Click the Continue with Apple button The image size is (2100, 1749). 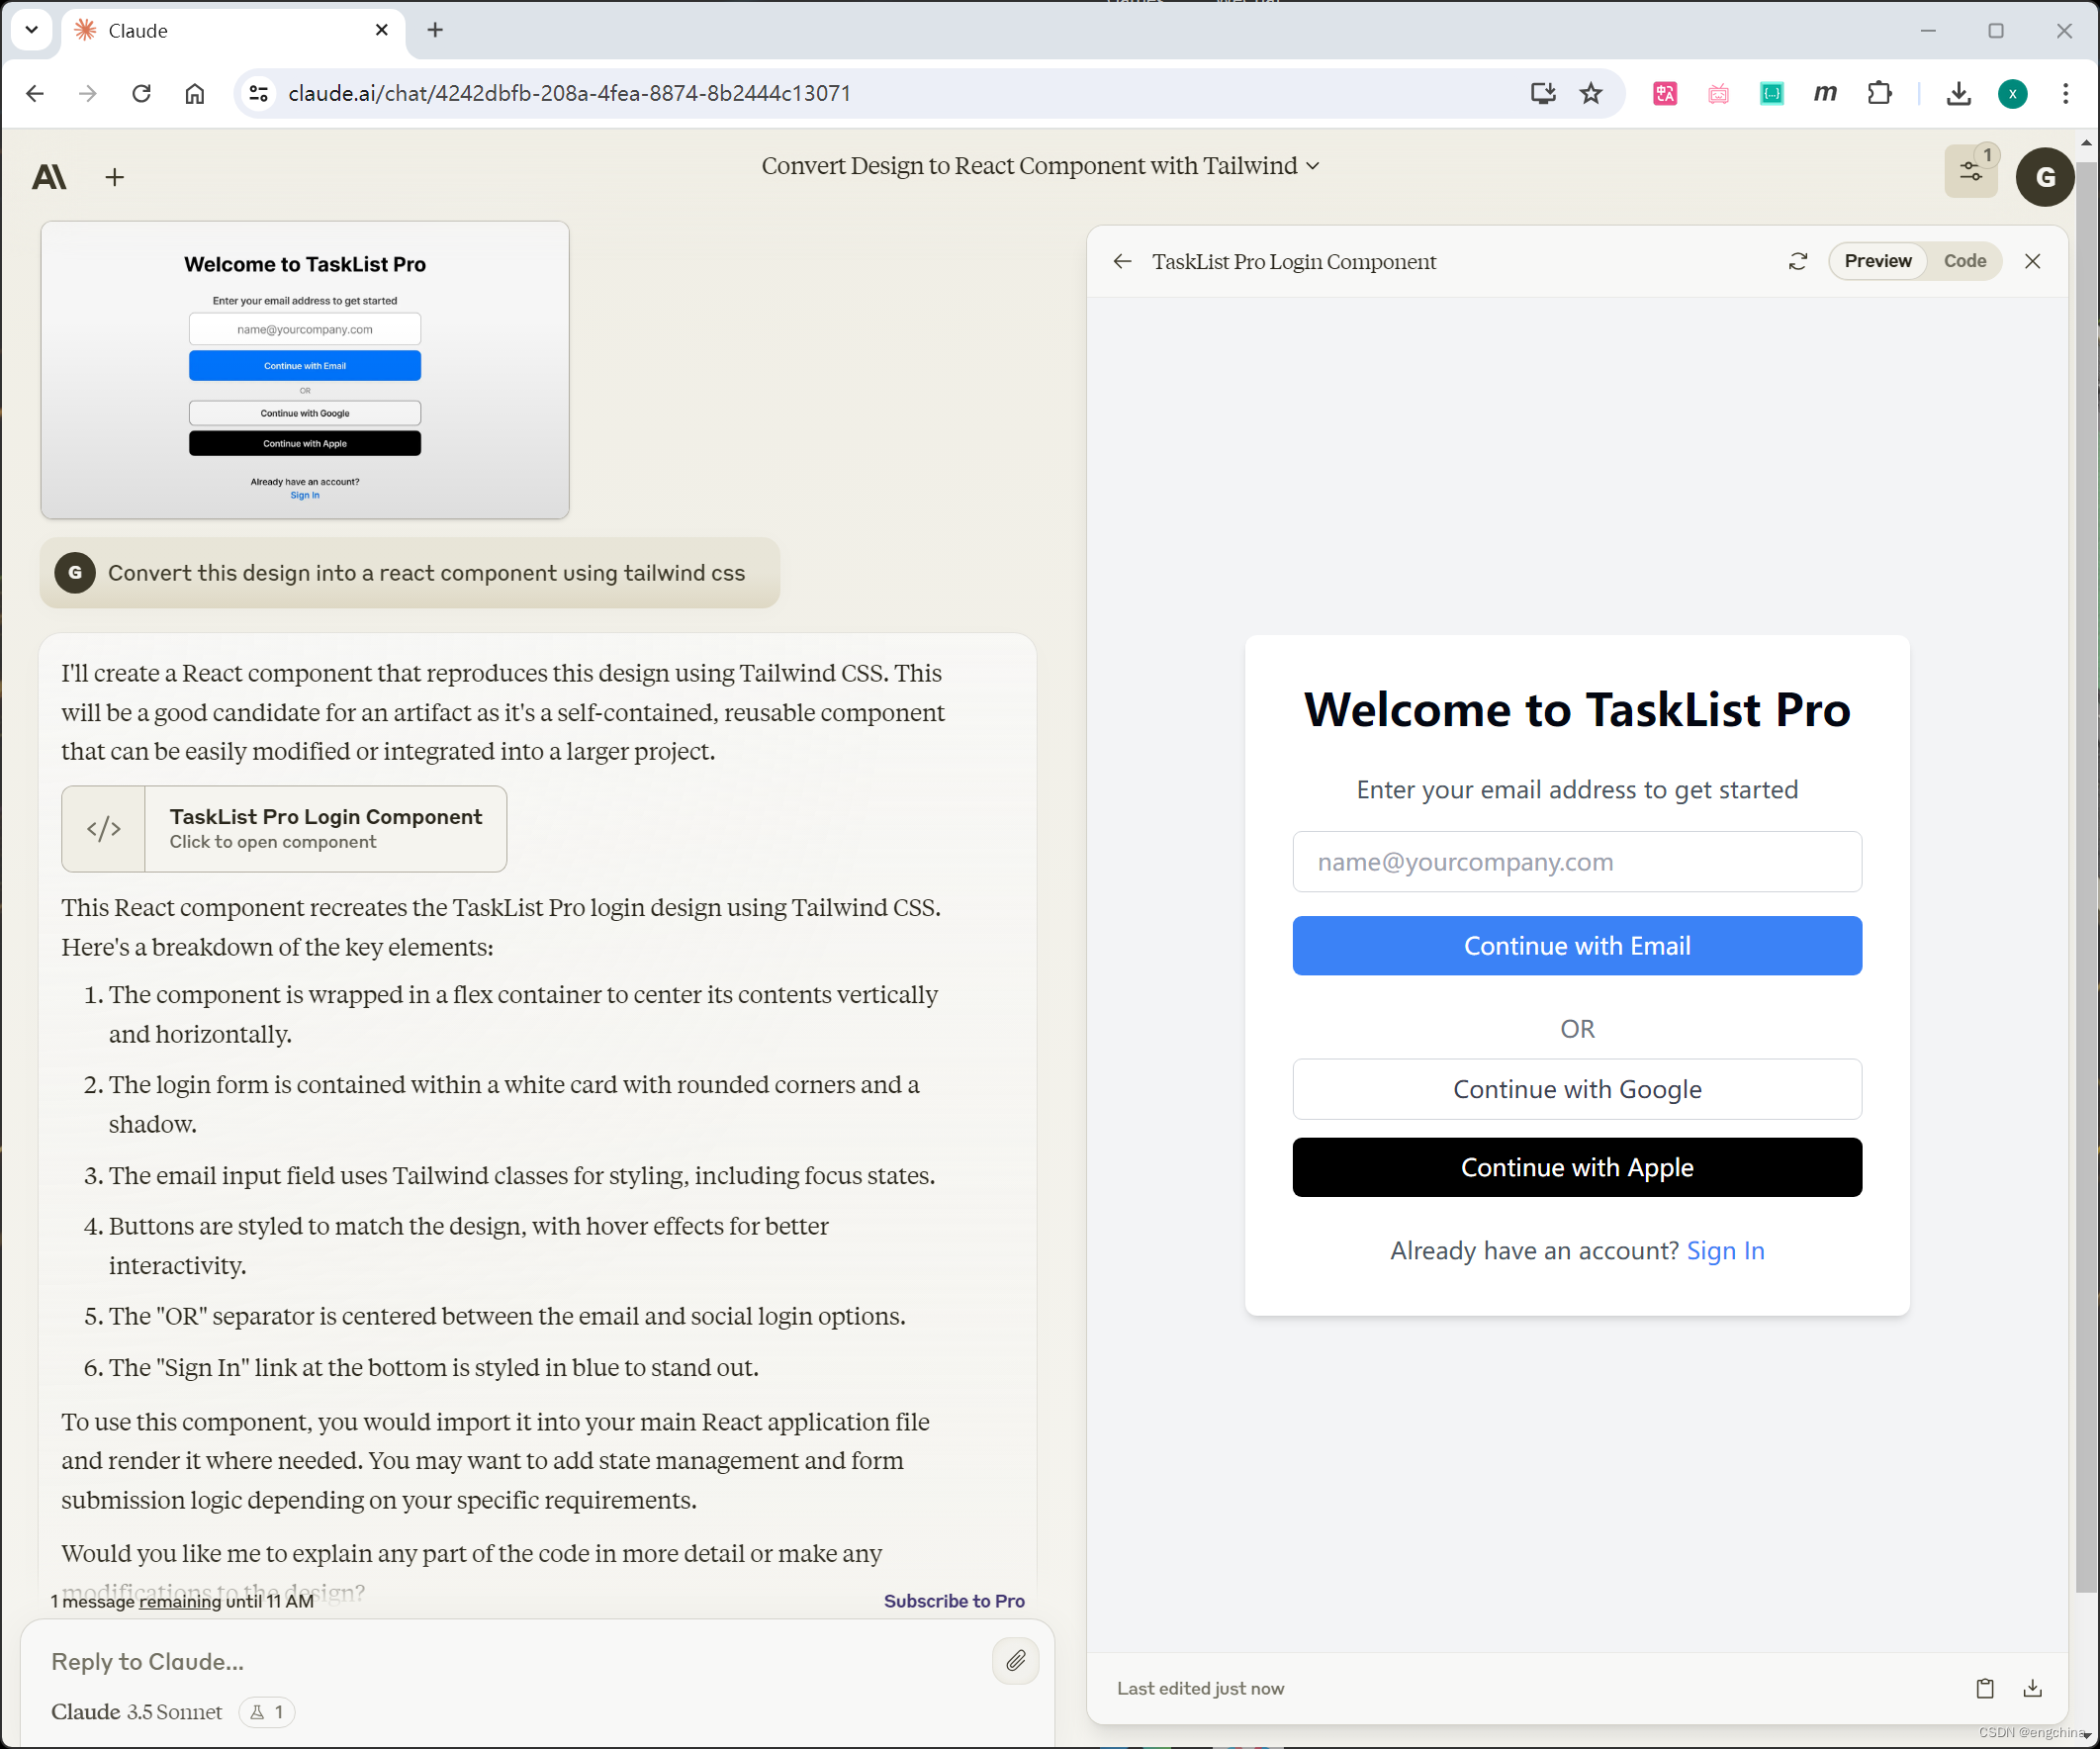(x=1577, y=1167)
